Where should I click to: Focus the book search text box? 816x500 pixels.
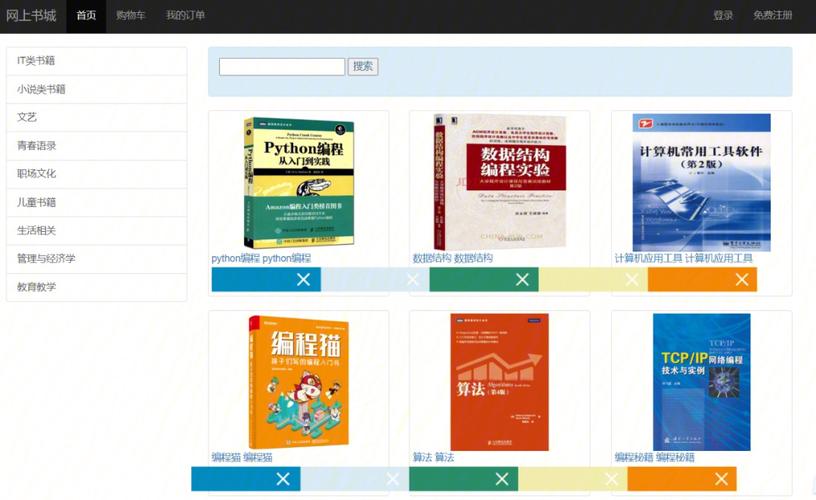pos(282,67)
